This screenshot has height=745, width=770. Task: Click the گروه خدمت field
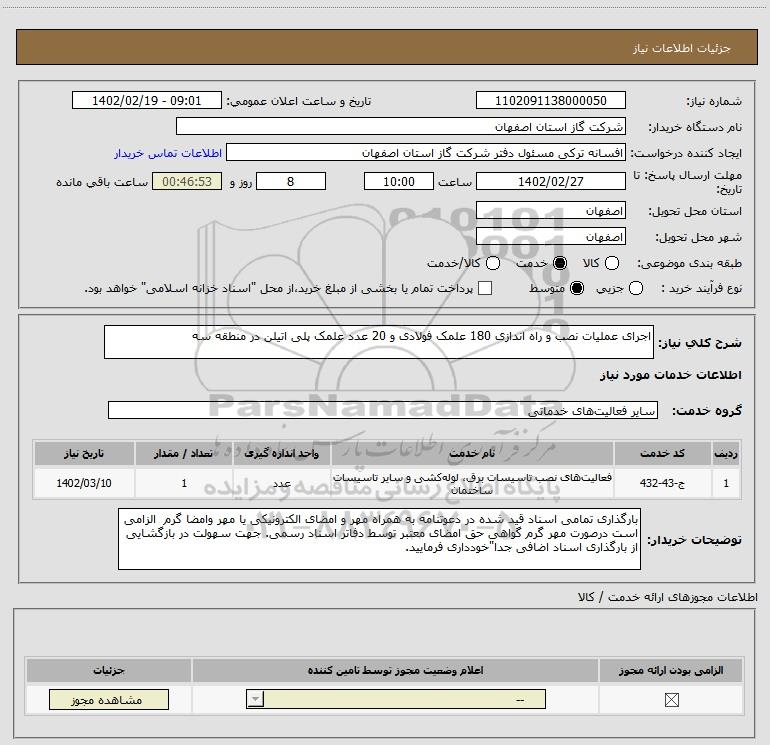(383, 410)
